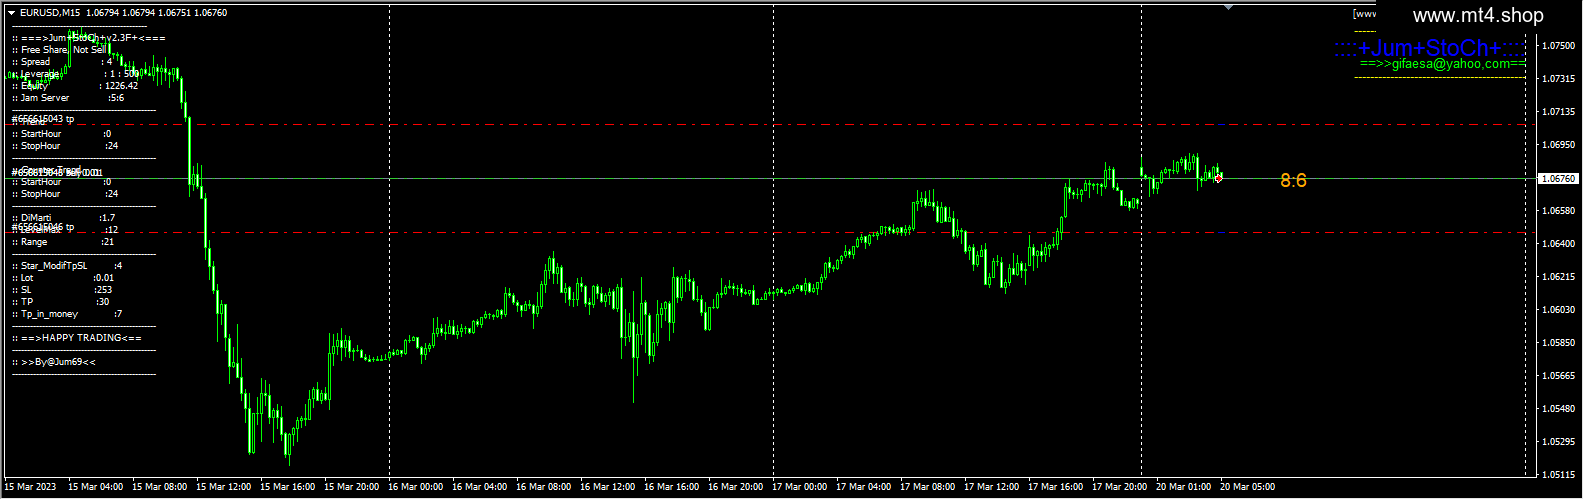Select the Star_ModifTpSL 4 row
Image resolution: width=1584 pixels, height=500 pixels.
(x=67, y=266)
